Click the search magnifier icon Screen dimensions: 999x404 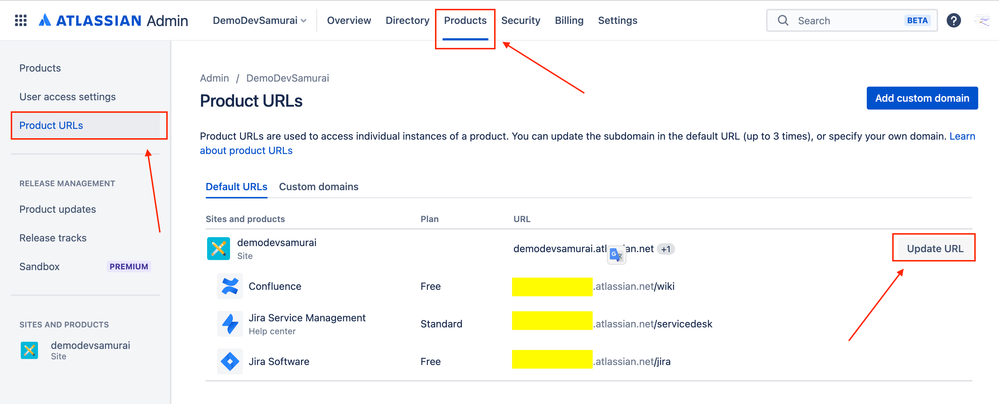pos(784,20)
